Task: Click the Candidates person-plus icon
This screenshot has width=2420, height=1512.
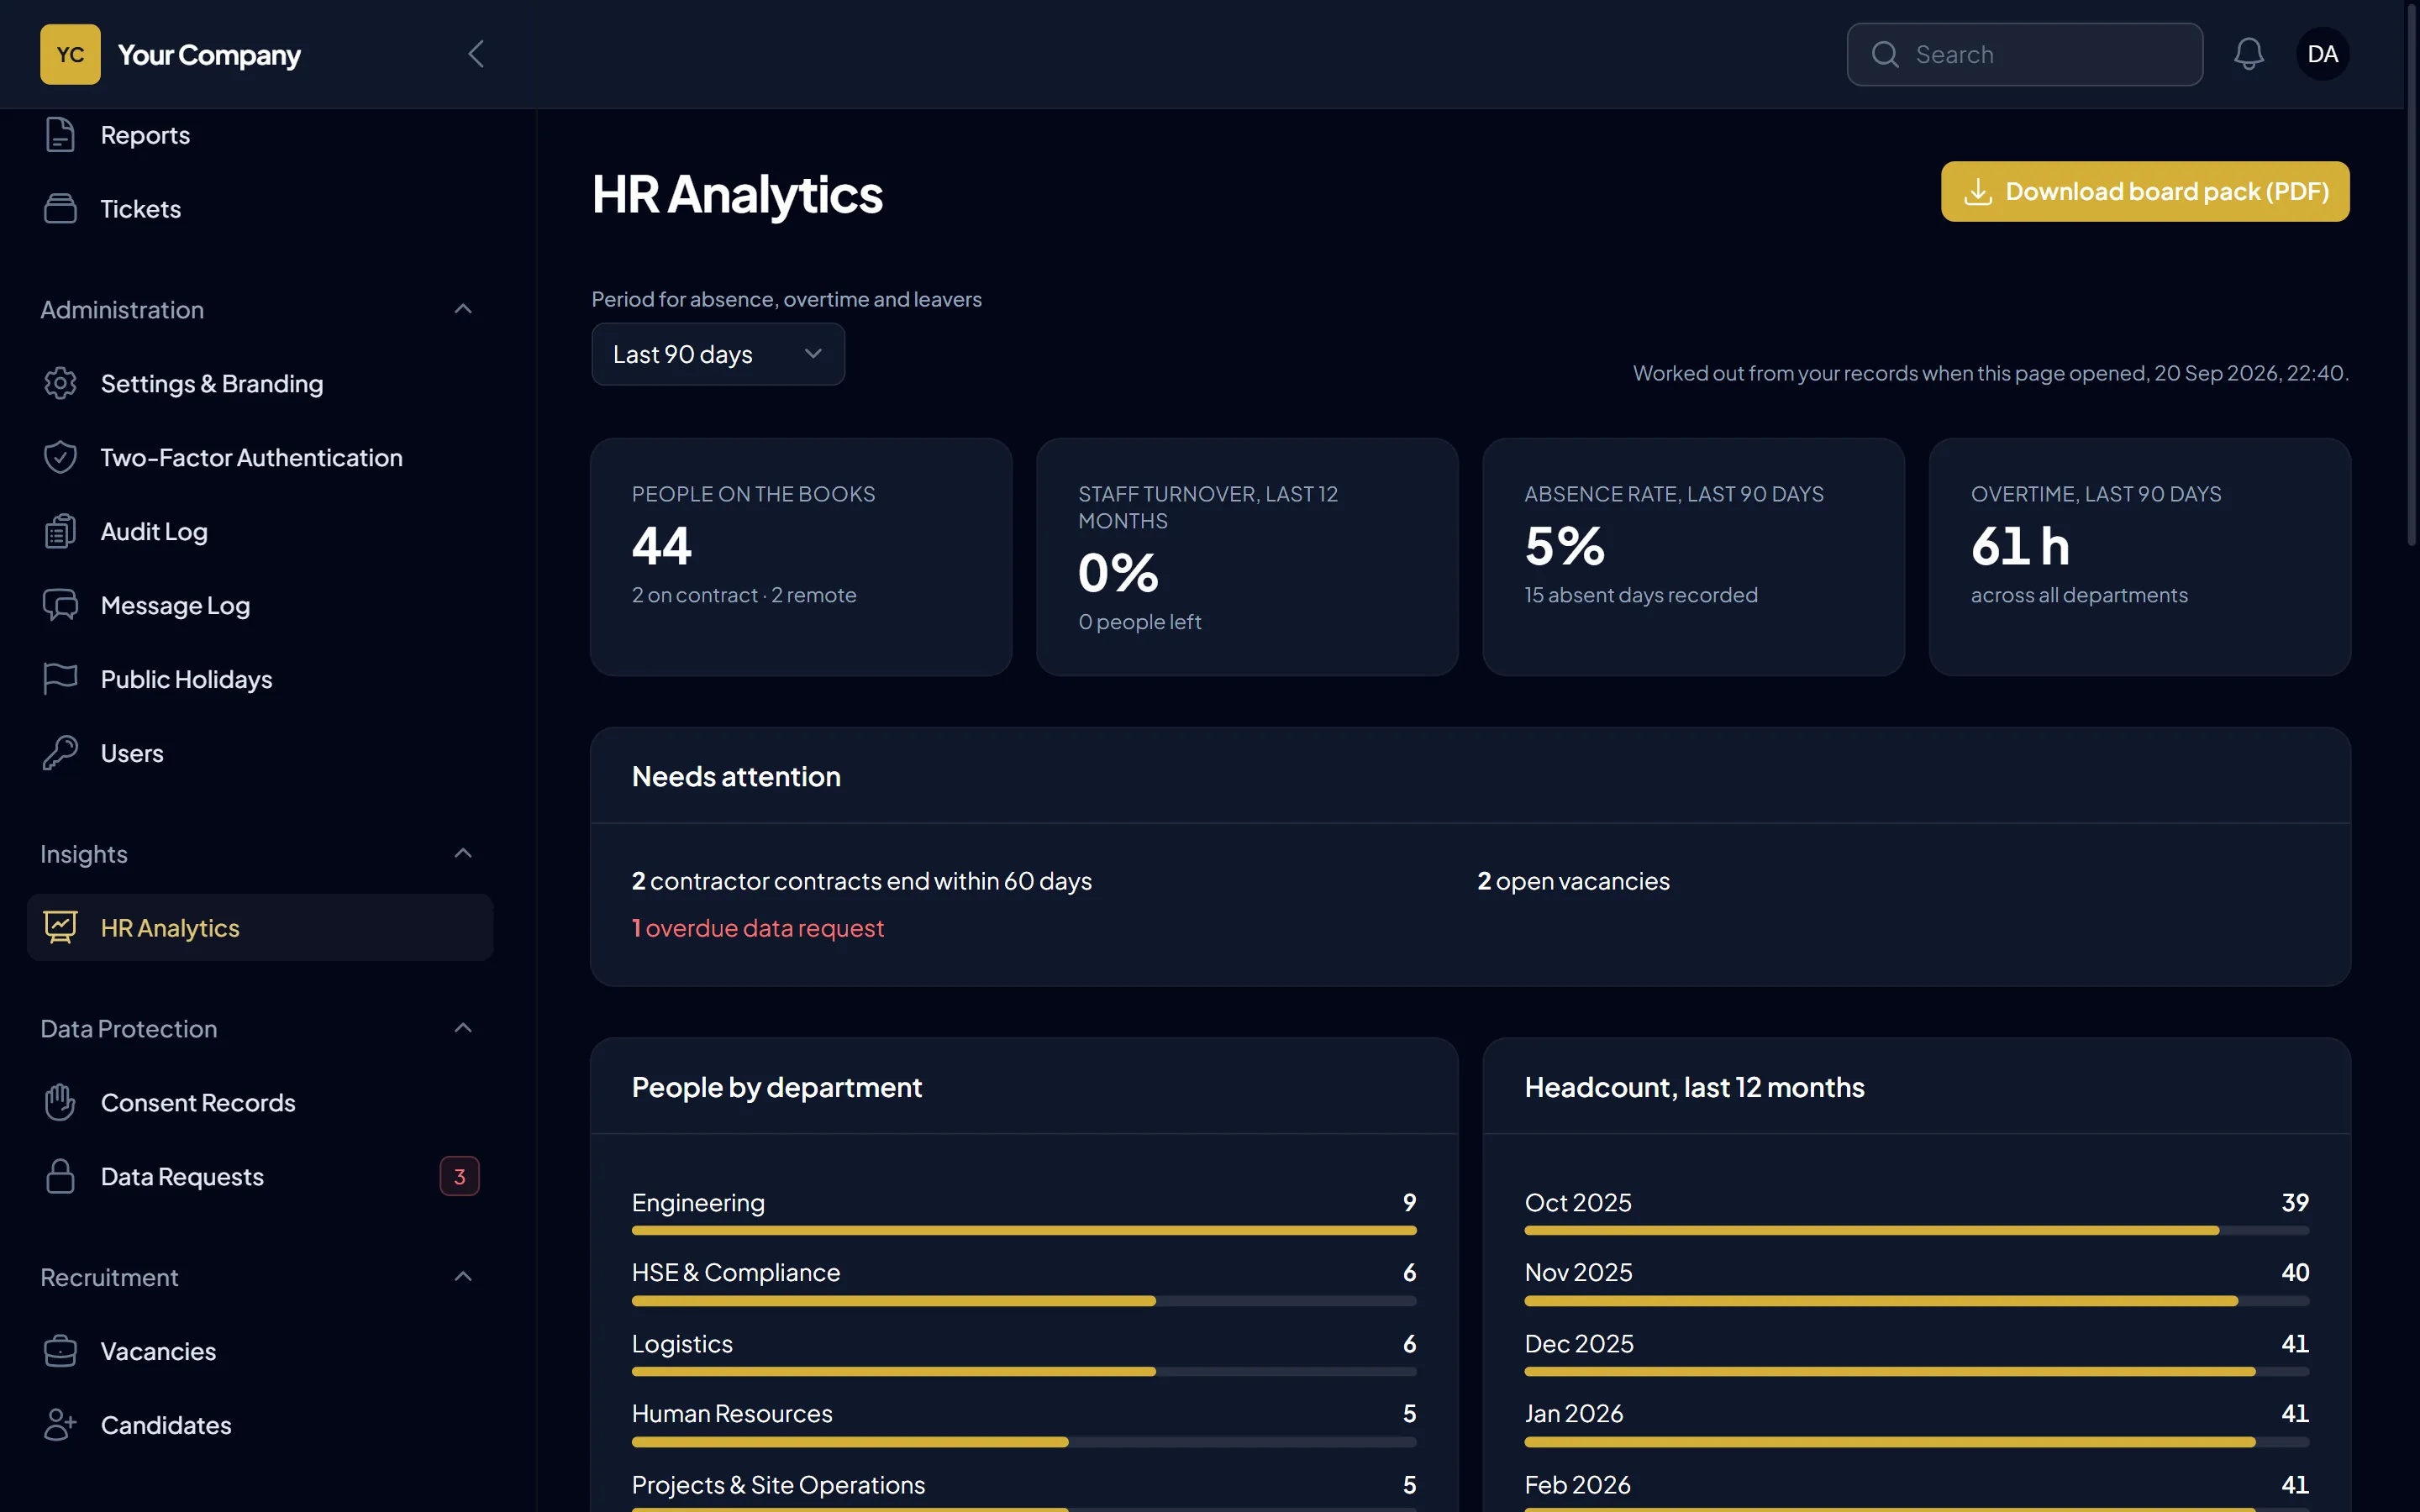Action: [60, 1425]
